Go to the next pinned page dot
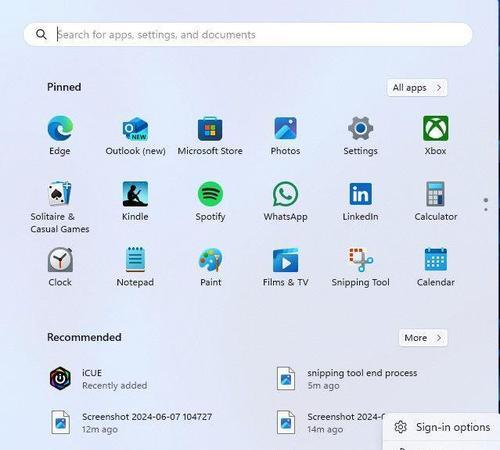500x450 pixels. 486,210
